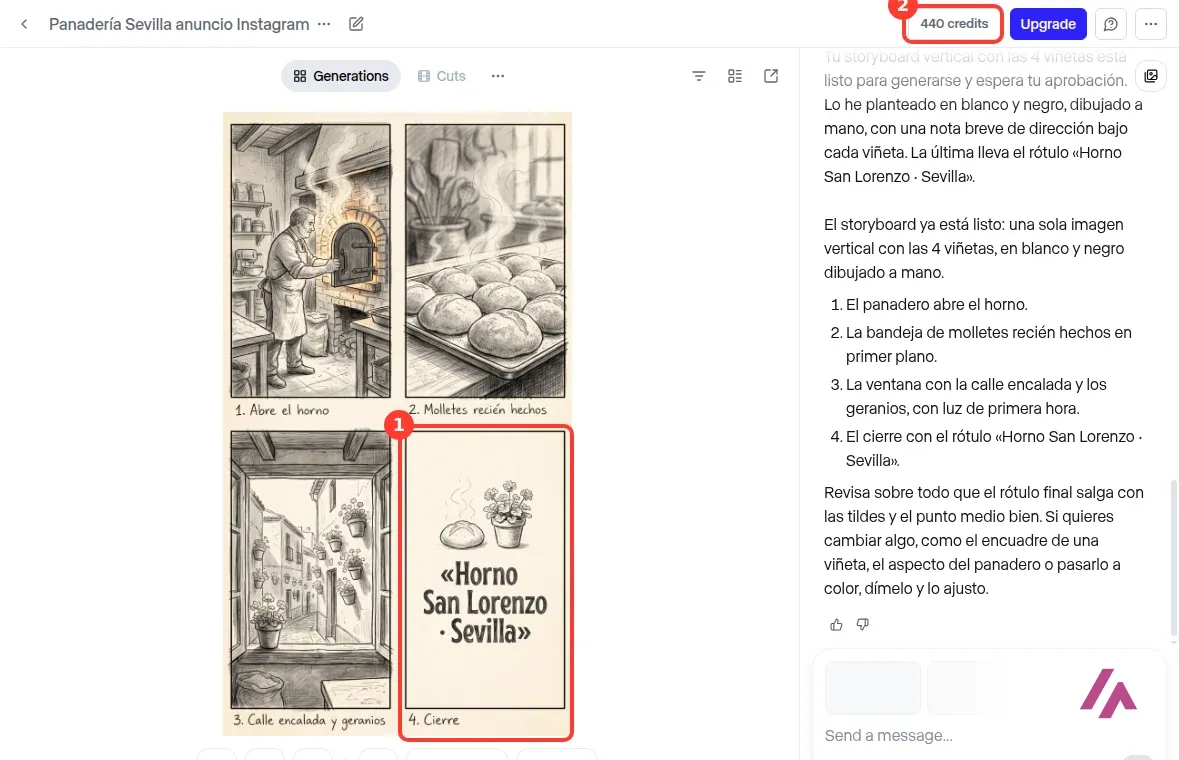1179x760 pixels.
Task: Select the list item about ventana con la calle encalada
Action: point(976,396)
